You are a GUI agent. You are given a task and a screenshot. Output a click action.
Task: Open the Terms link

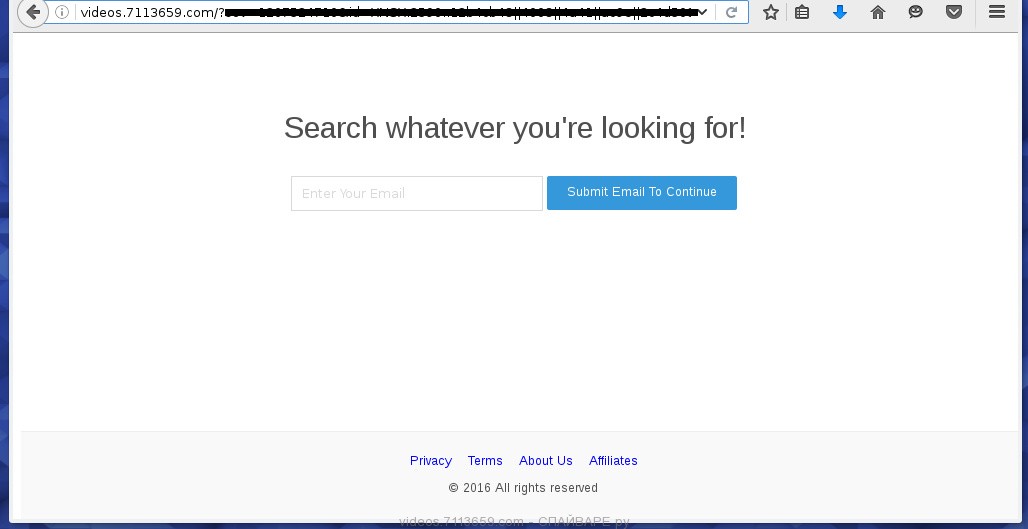pyautogui.click(x=485, y=461)
